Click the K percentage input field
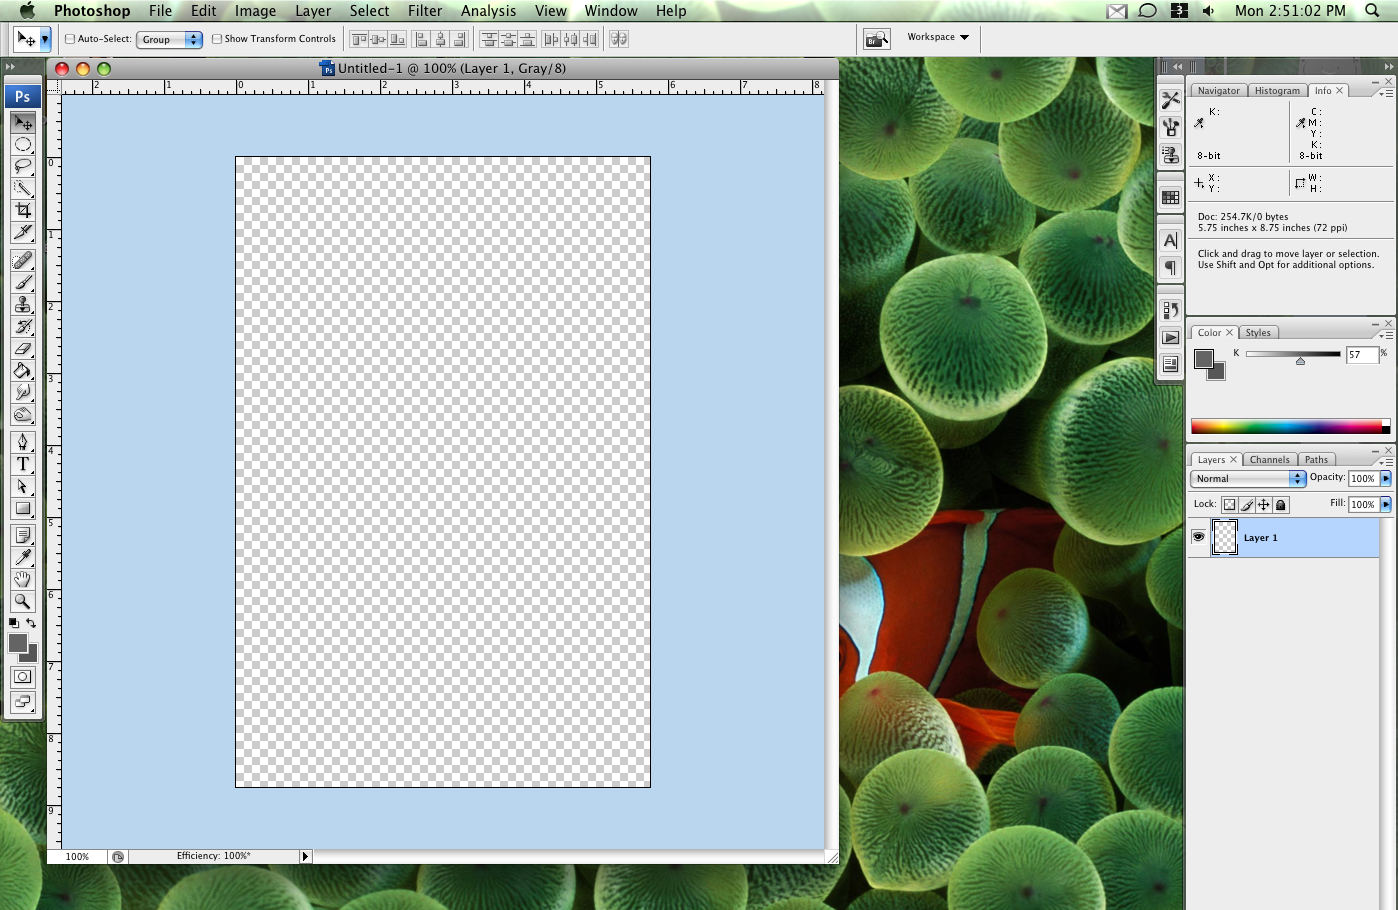Viewport: 1398px width, 910px height. click(x=1361, y=355)
